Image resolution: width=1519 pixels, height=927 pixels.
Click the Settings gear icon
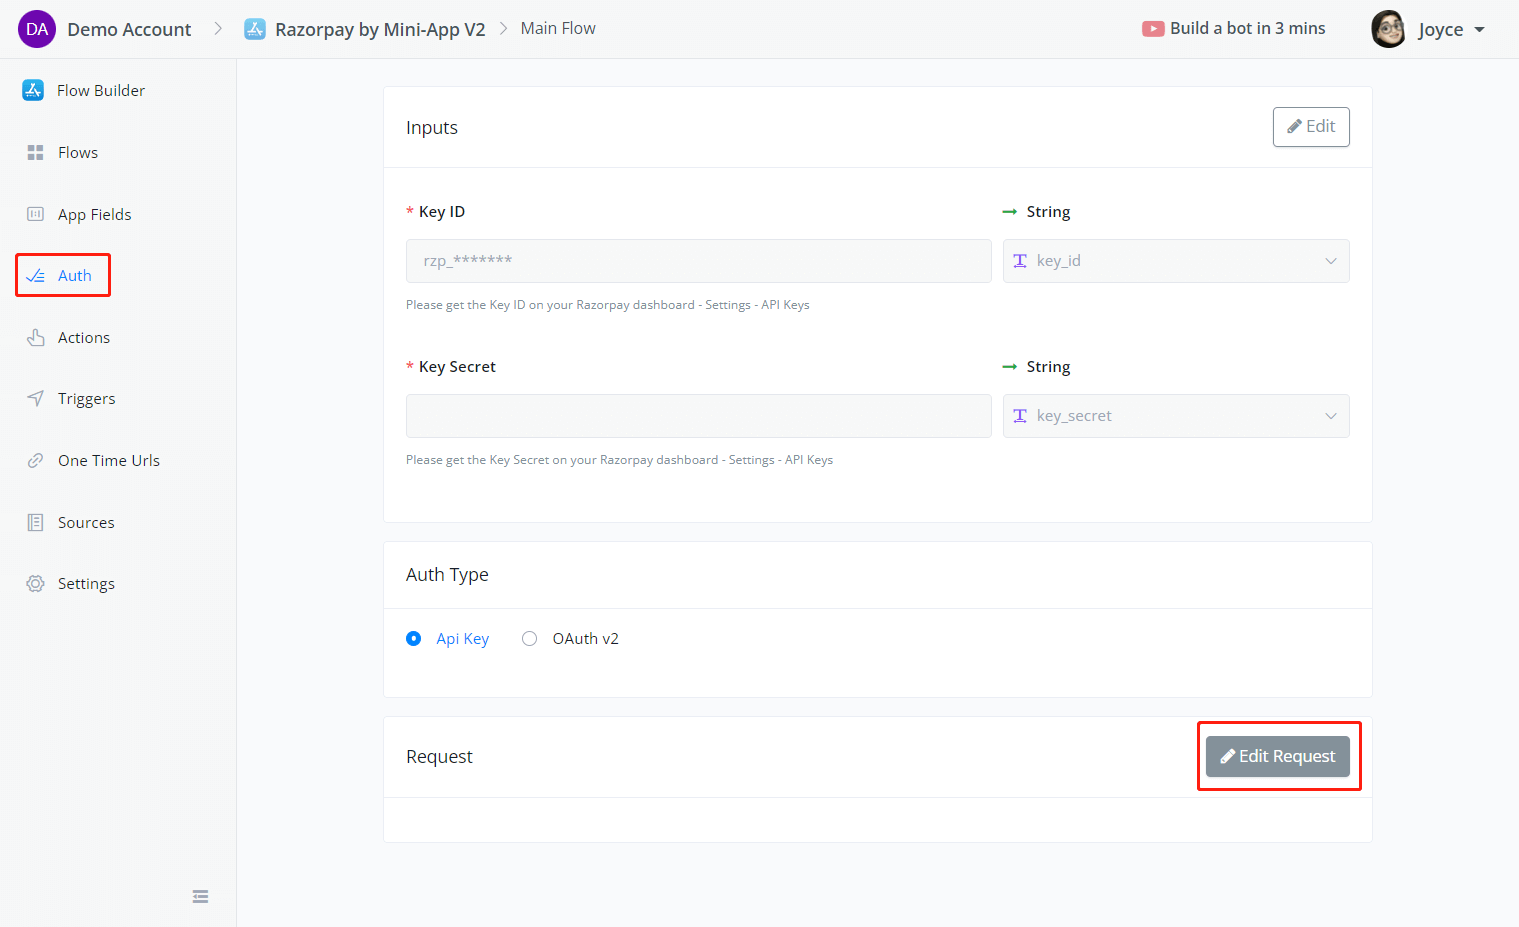pyautogui.click(x=35, y=584)
